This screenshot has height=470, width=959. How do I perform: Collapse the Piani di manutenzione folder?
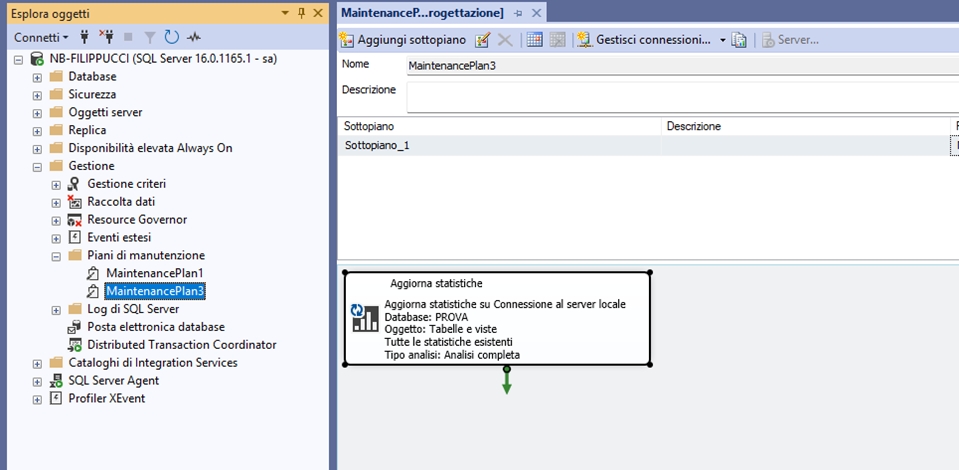(x=56, y=256)
